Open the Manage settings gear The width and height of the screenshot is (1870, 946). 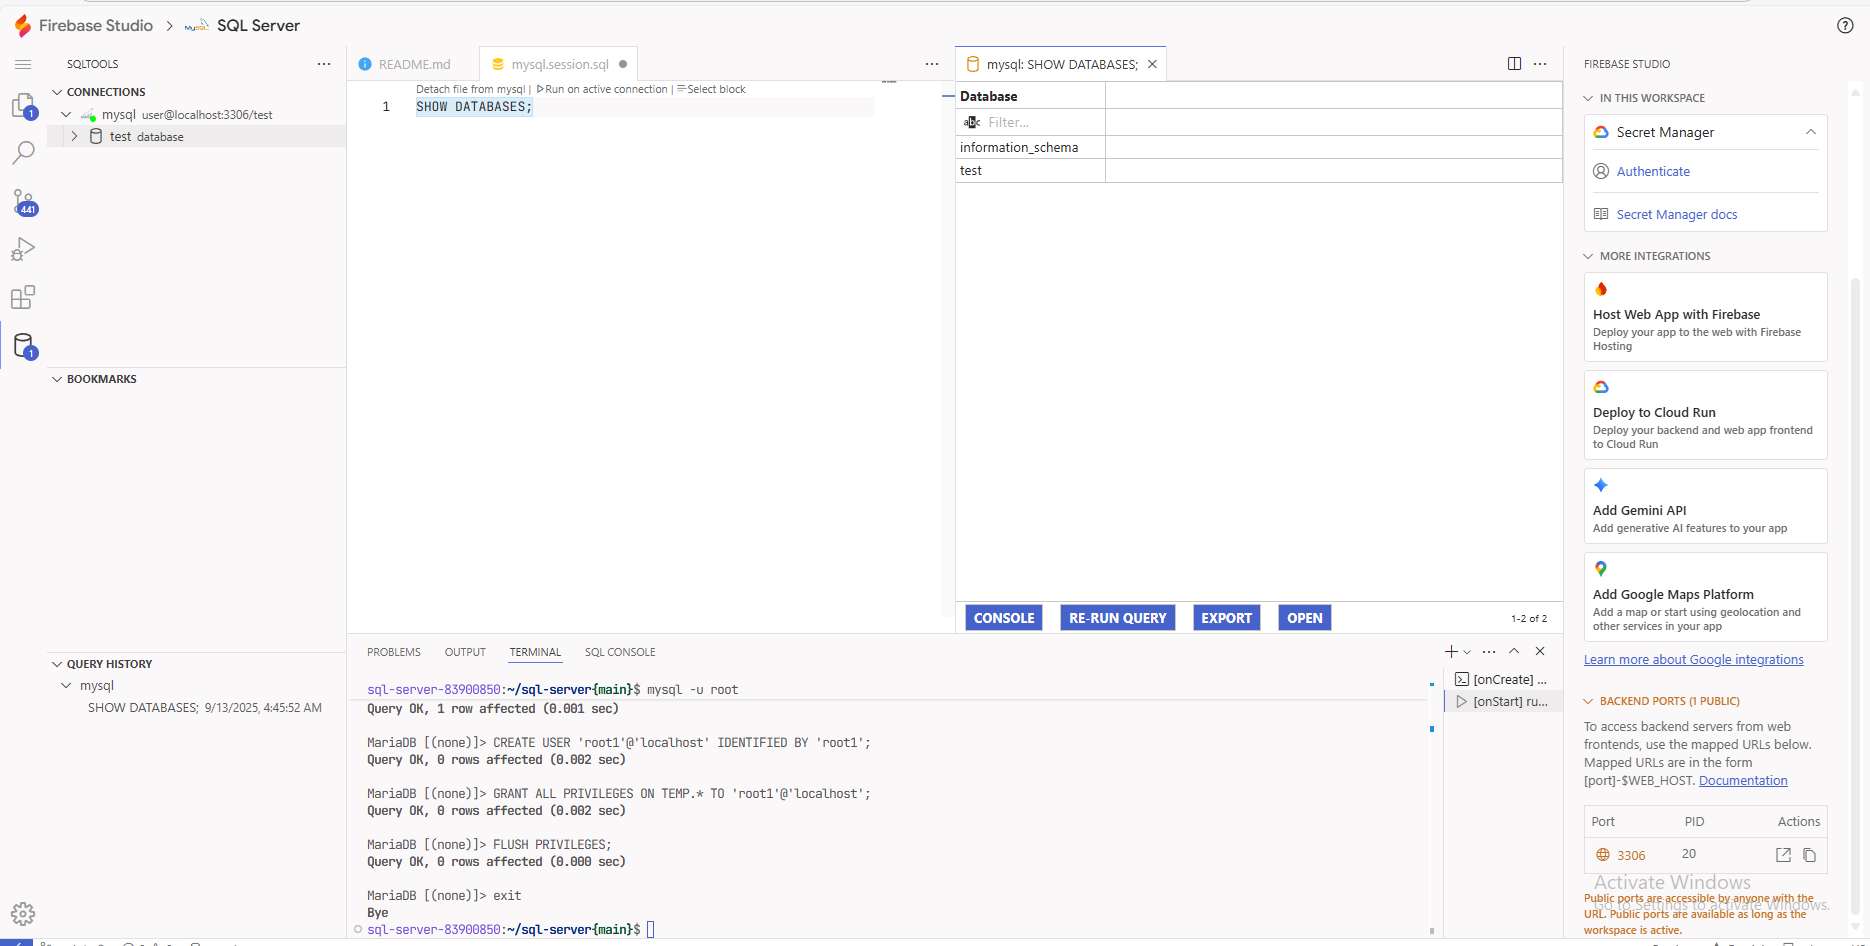pyautogui.click(x=23, y=913)
